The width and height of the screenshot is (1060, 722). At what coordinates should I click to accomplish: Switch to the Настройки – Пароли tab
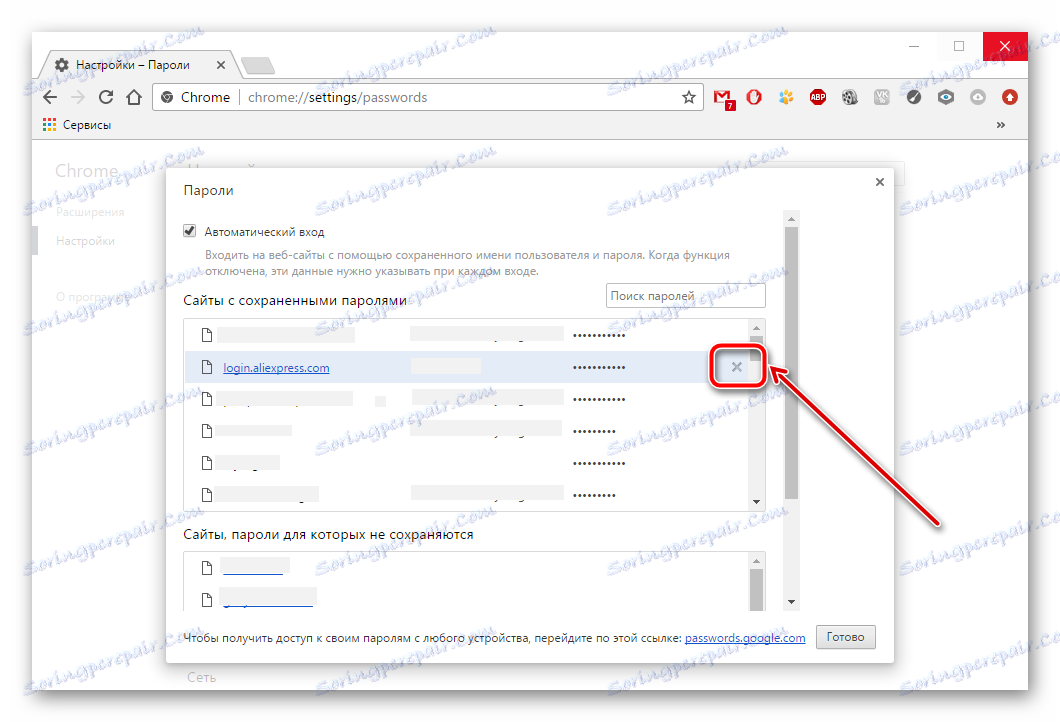[135, 63]
